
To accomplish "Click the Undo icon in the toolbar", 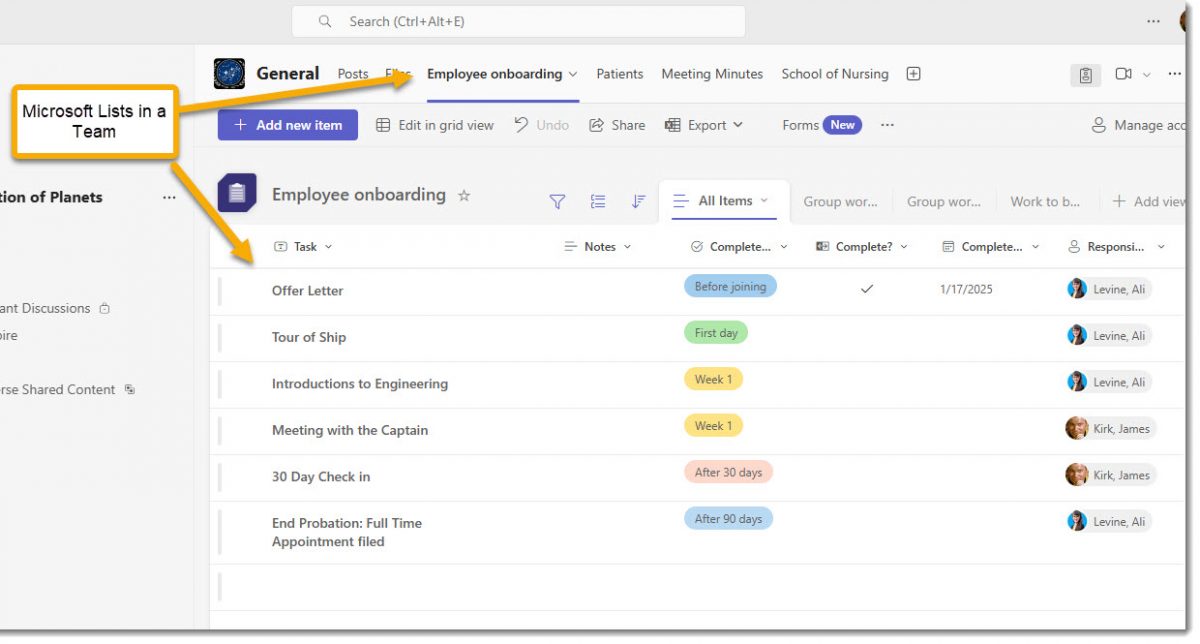I will 541,124.
